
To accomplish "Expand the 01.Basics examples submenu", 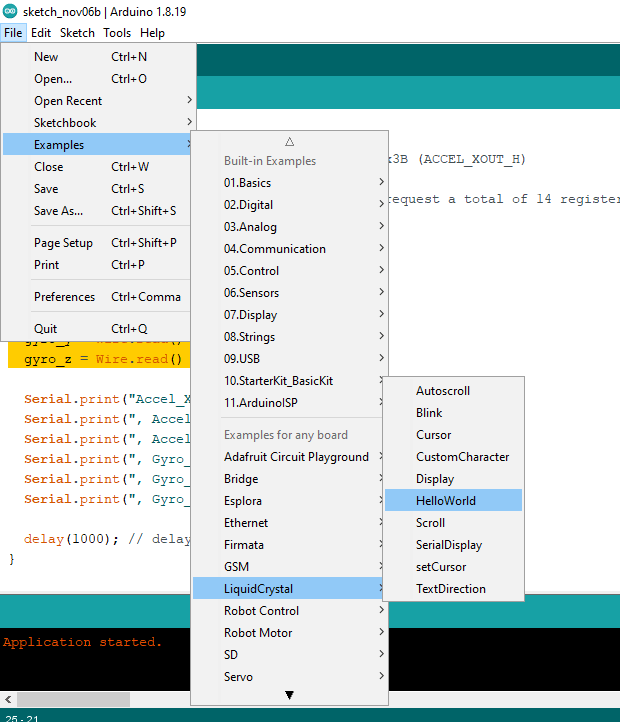I will click(x=289, y=183).
